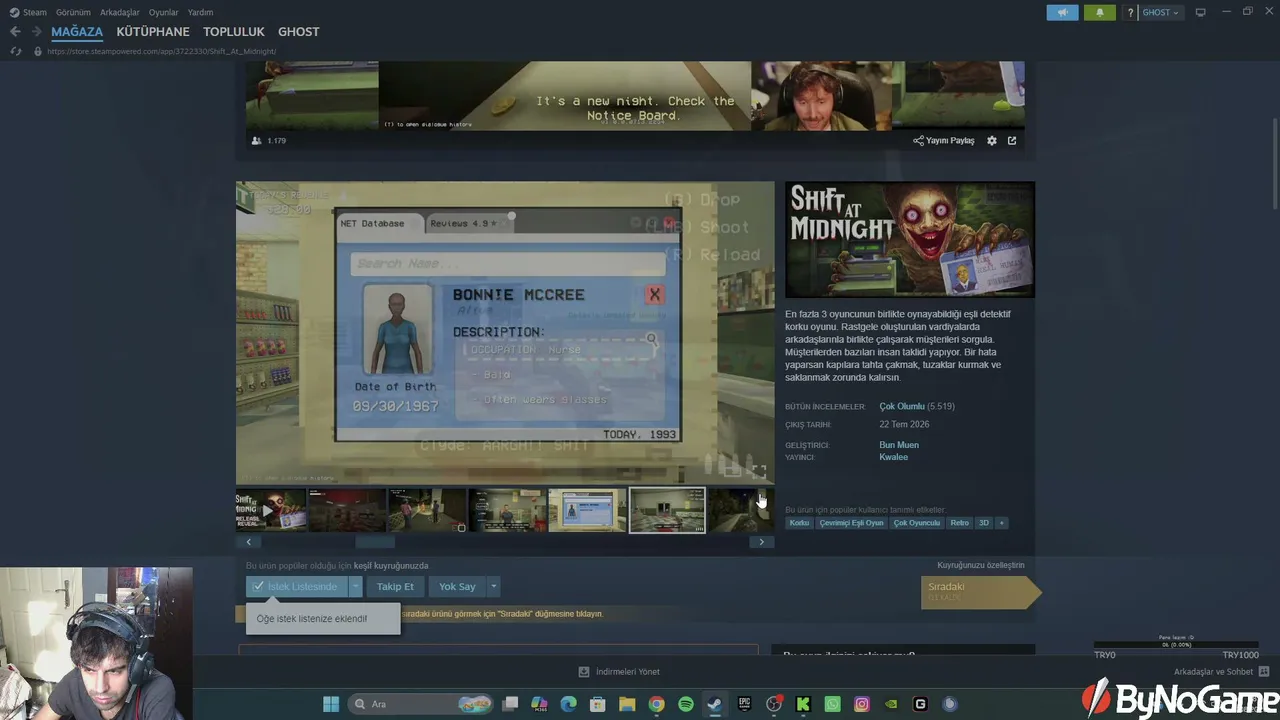Open the Yardım menu

(x=200, y=12)
